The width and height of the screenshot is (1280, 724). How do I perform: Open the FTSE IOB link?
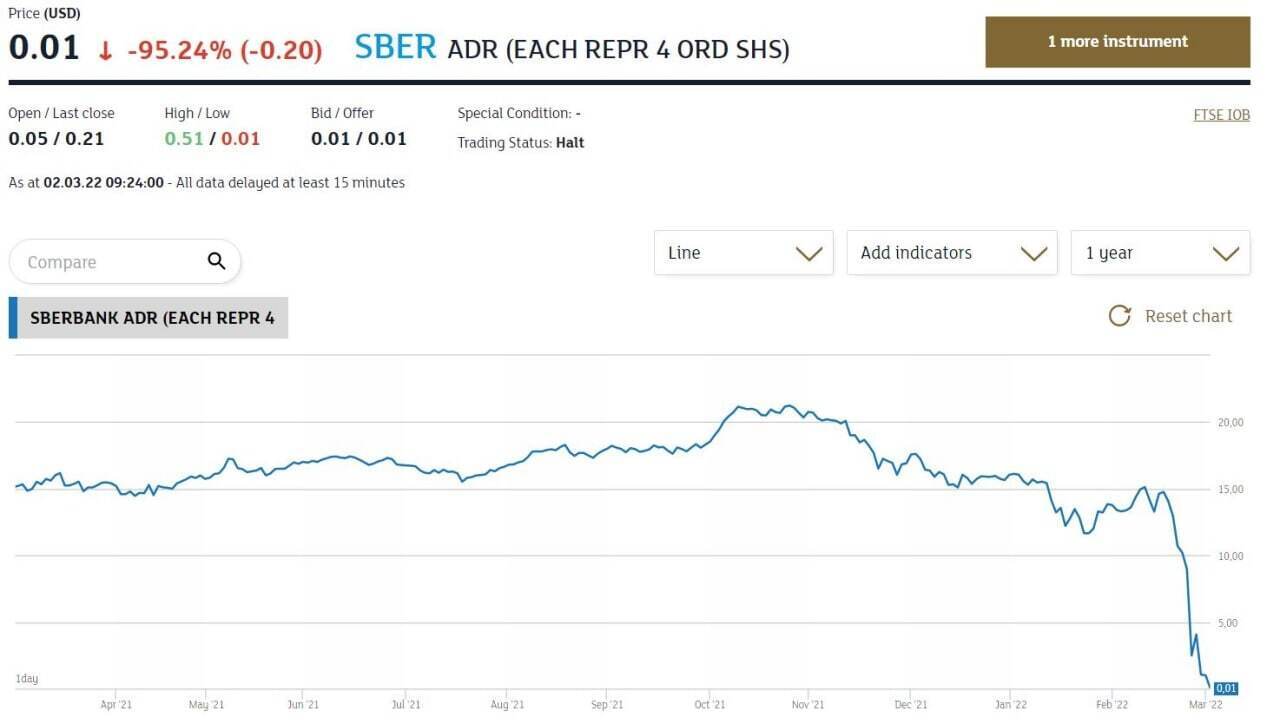click(x=1221, y=115)
